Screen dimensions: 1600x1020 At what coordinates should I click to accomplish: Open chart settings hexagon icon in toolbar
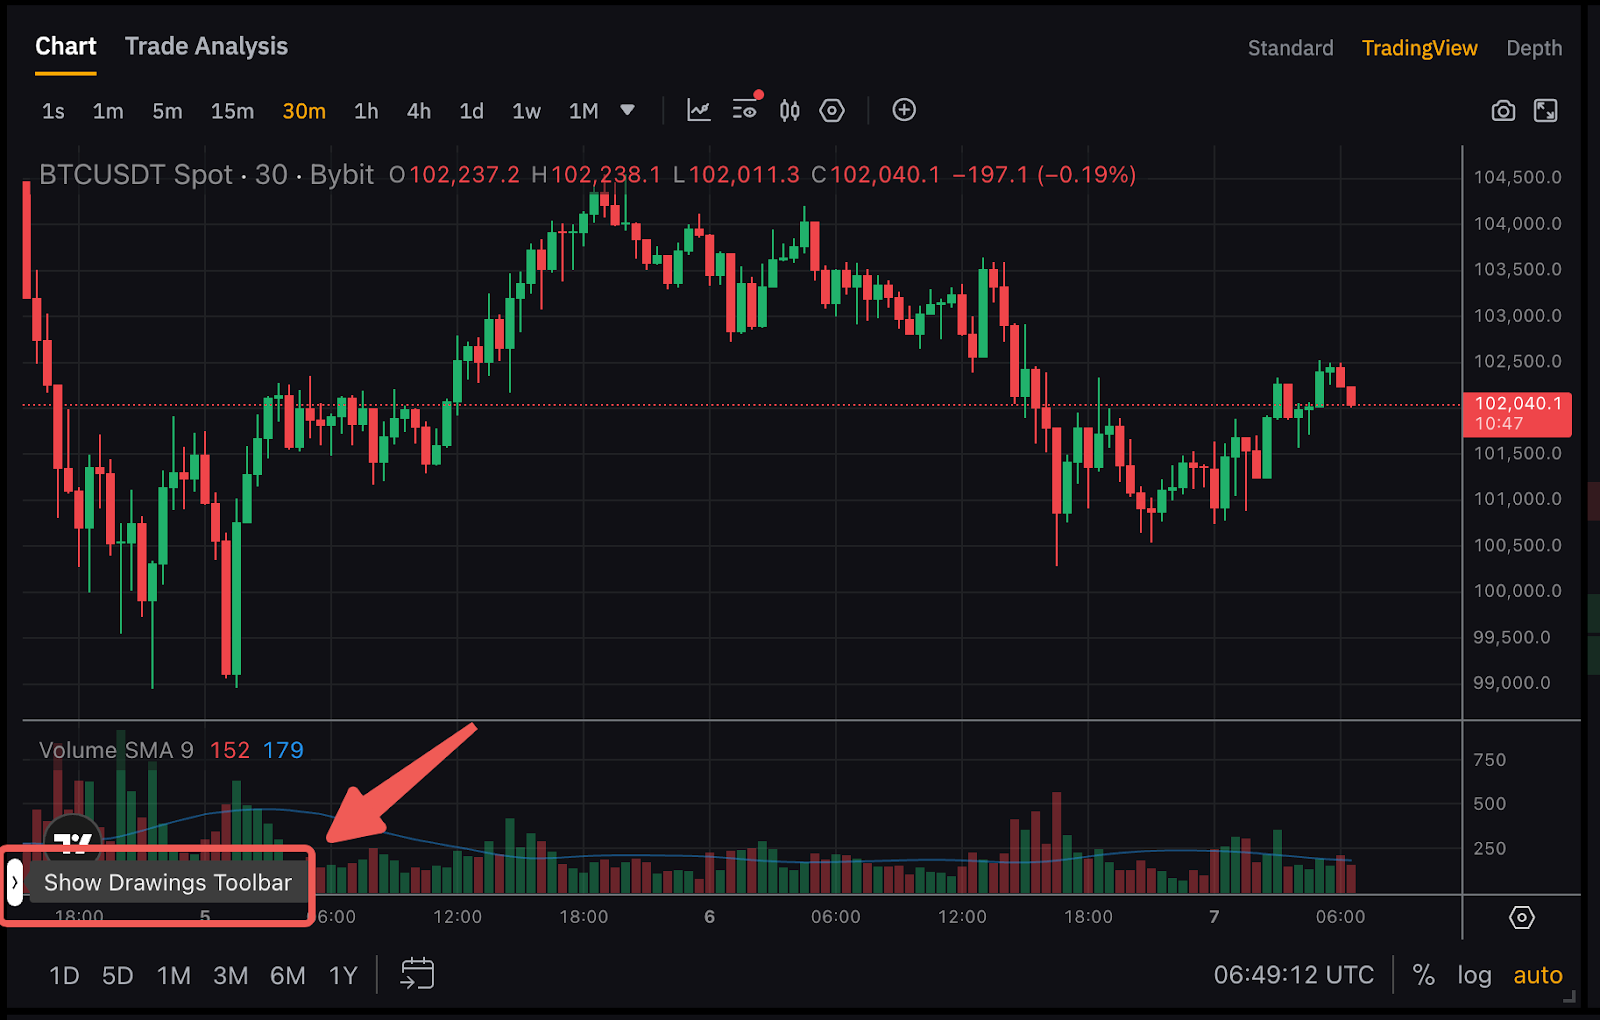click(x=832, y=111)
